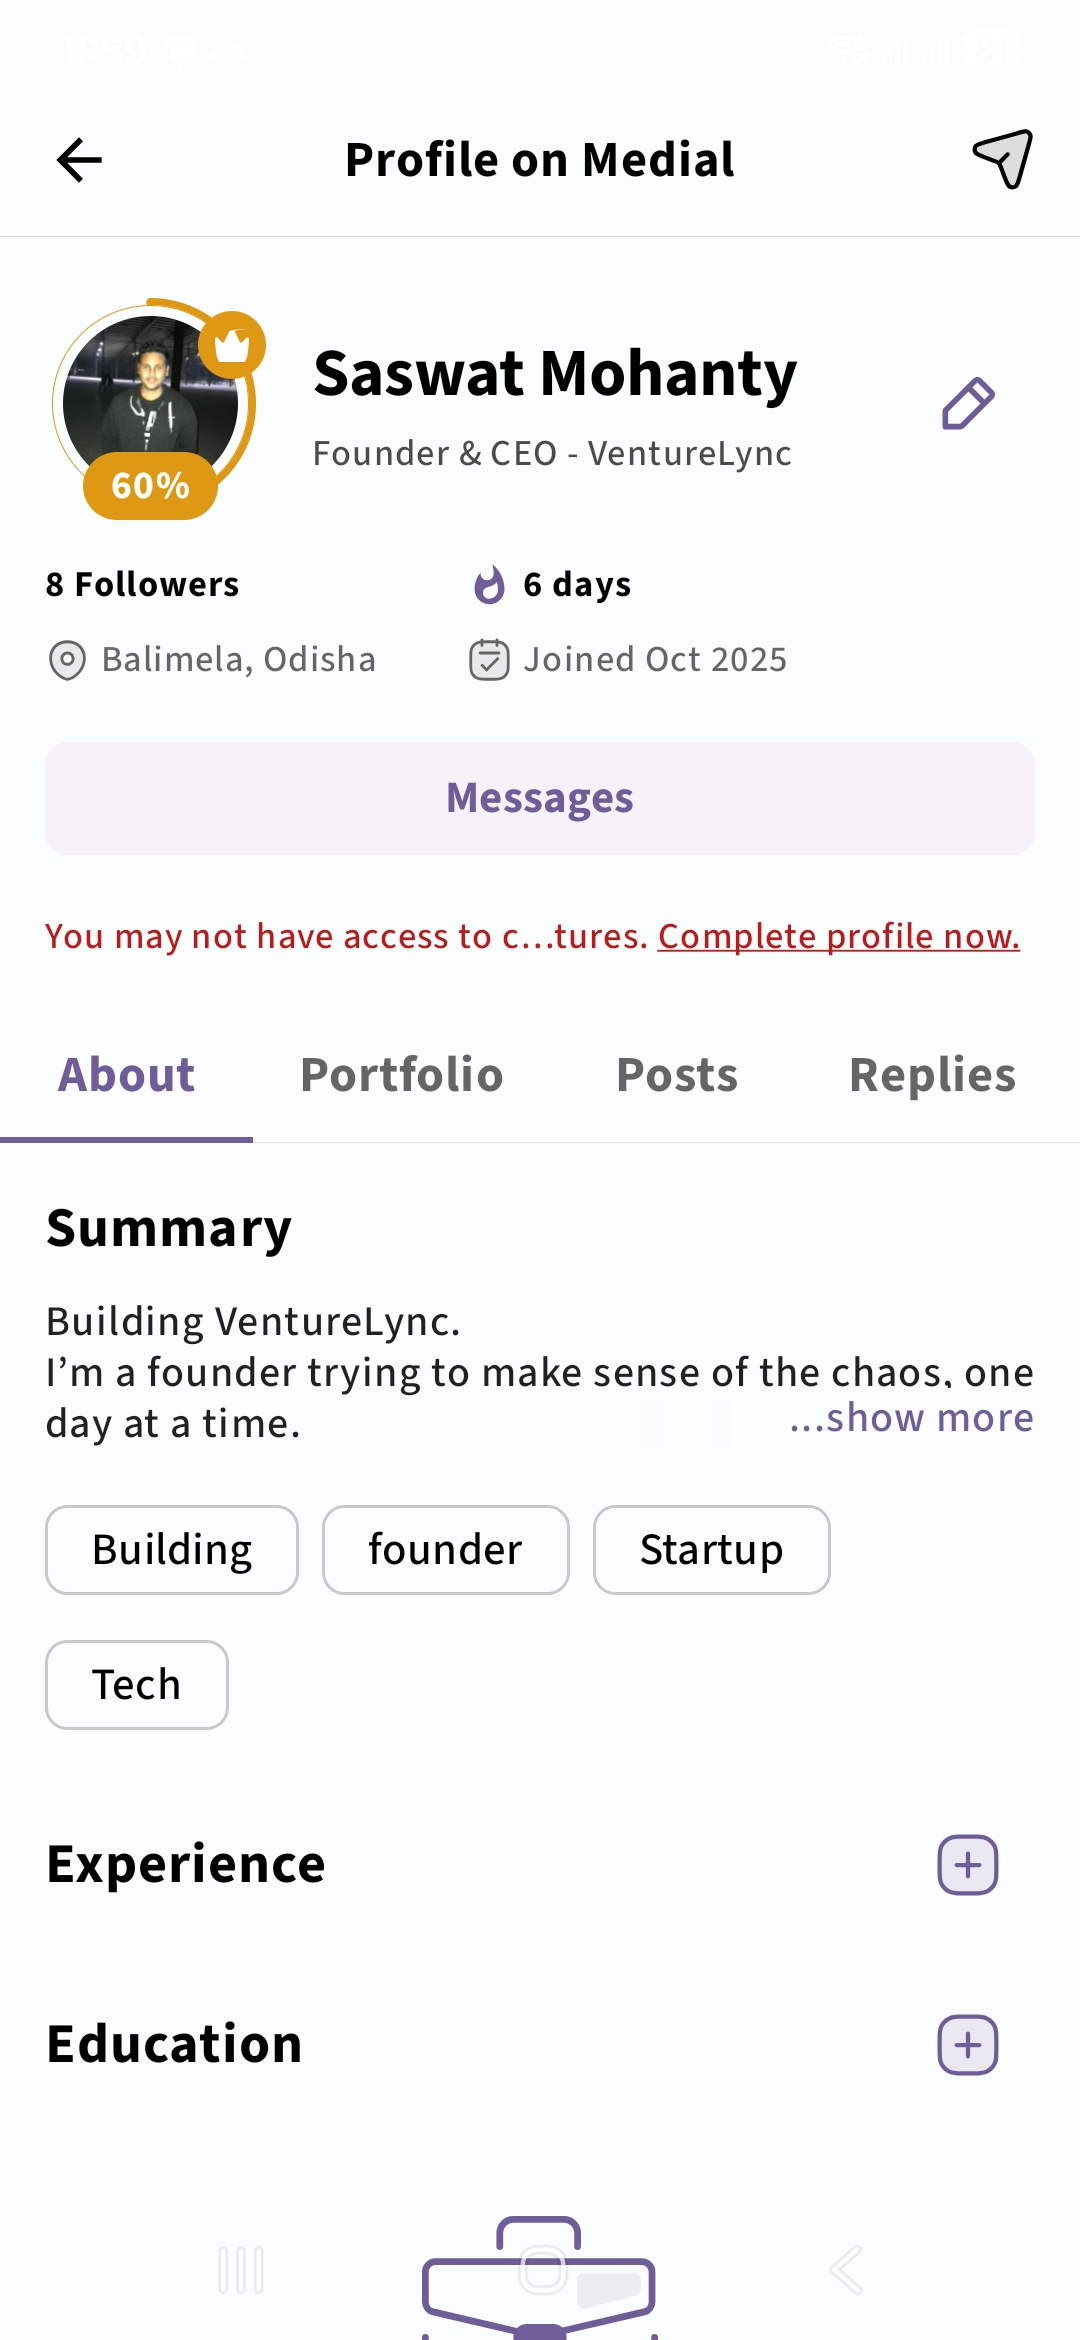Add new Education with plus icon
Viewport: 1080px width, 2340px height.
pos(967,2045)
